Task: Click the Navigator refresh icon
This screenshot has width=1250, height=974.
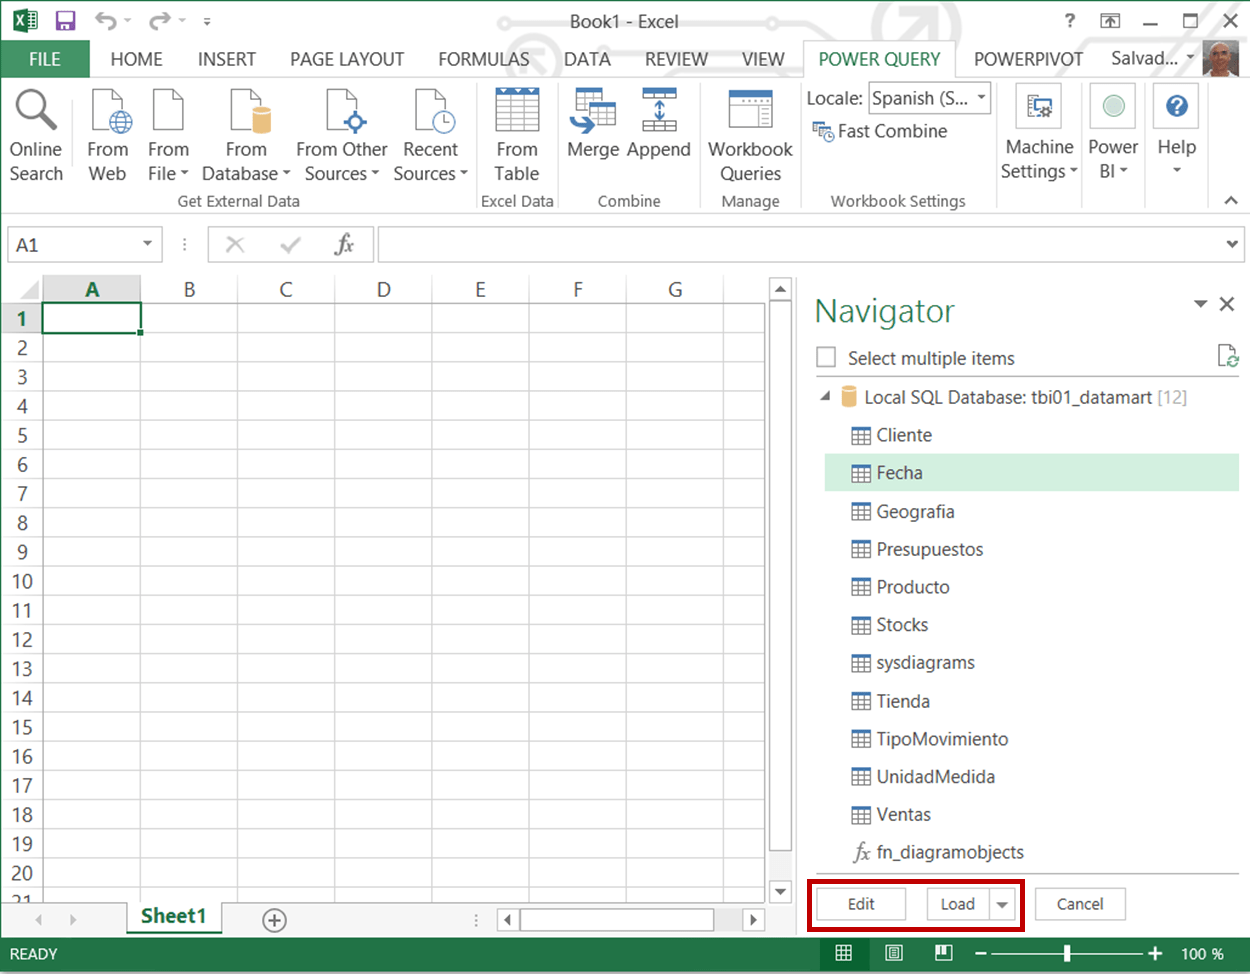Action: pyautogui.click(x=1228, y=356)
